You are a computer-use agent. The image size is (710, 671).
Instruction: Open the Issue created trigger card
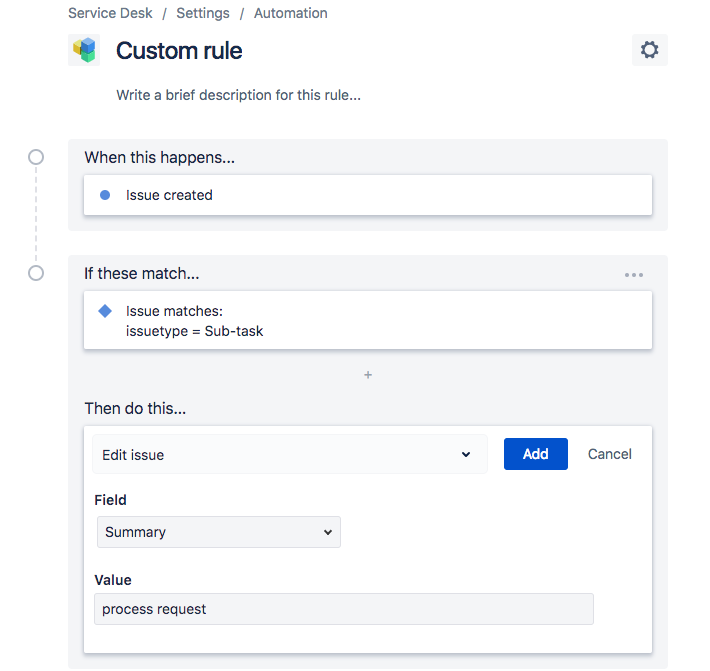click(x=368, y=195)
